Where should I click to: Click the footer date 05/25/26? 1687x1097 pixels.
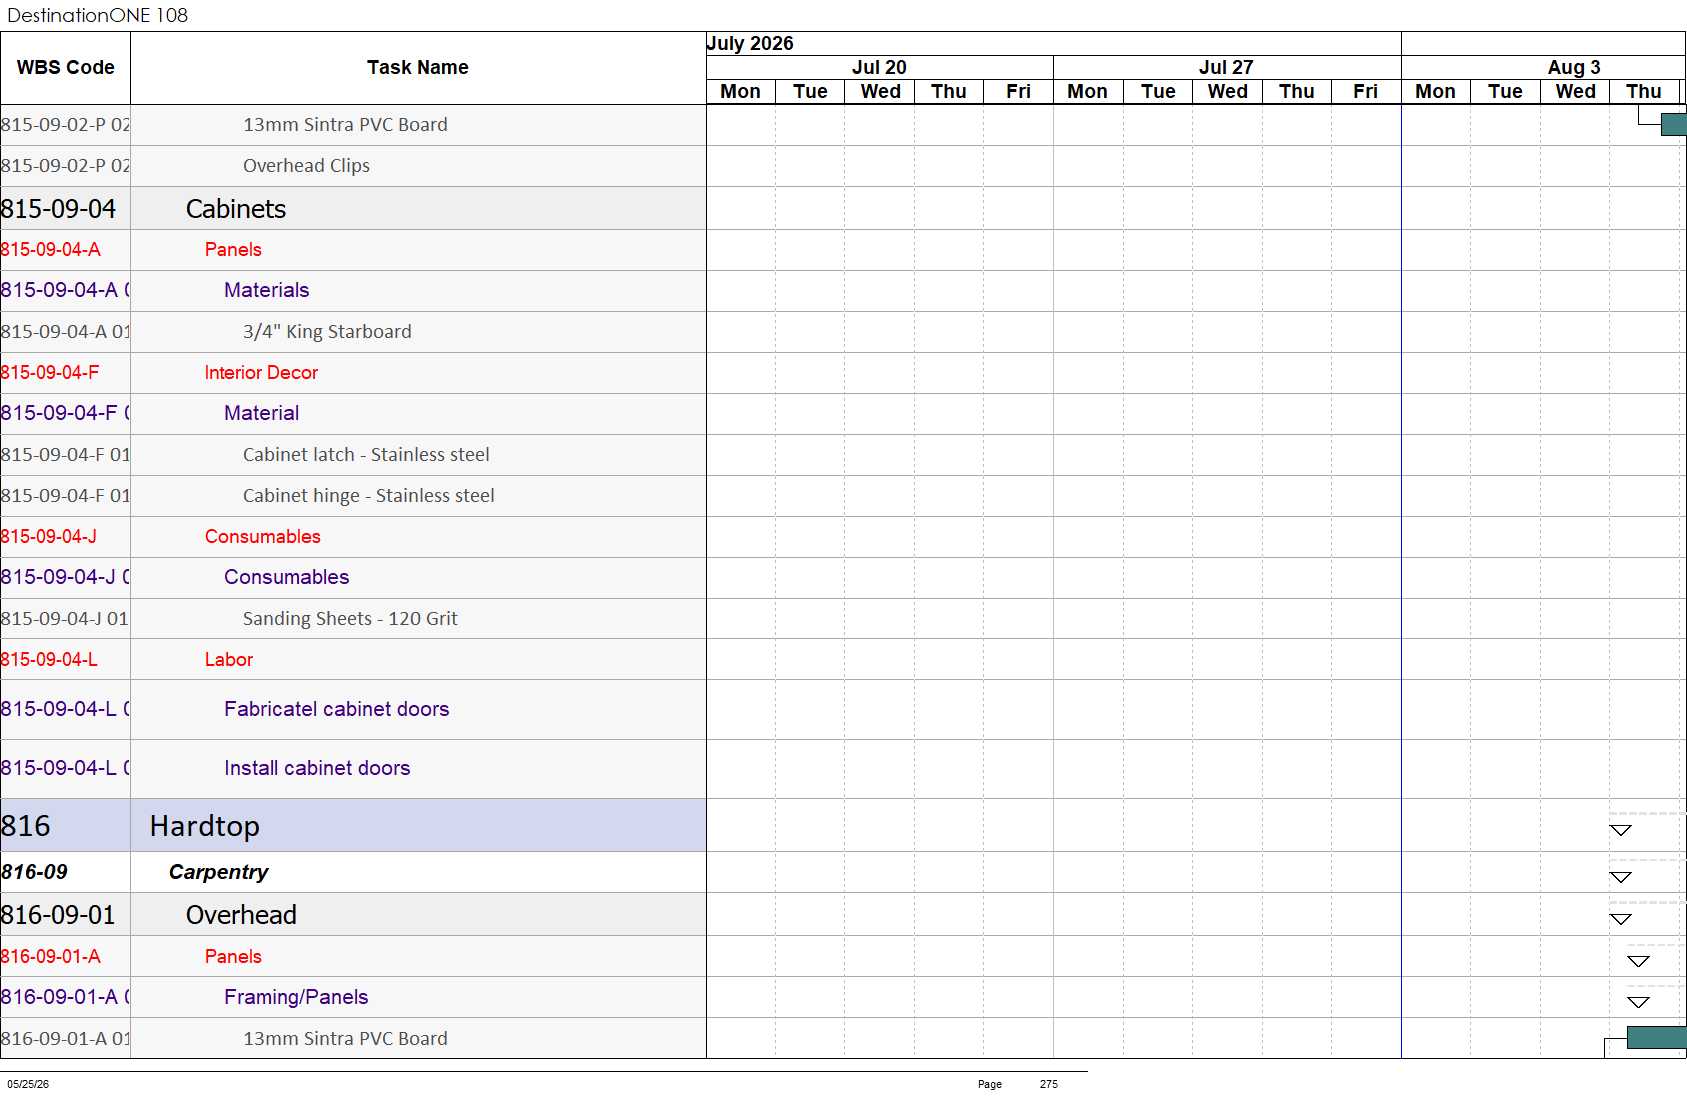pos(28,1084)
